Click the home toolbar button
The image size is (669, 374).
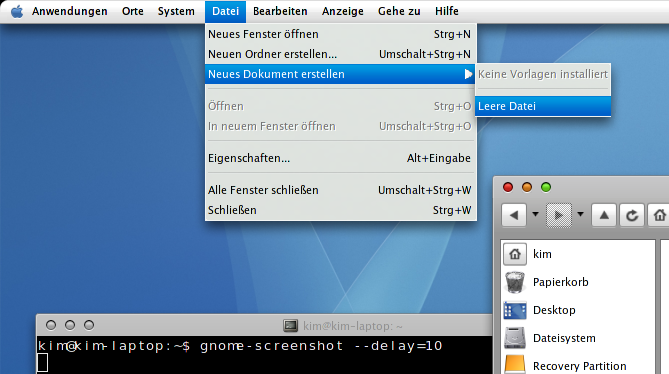point(659,215)
